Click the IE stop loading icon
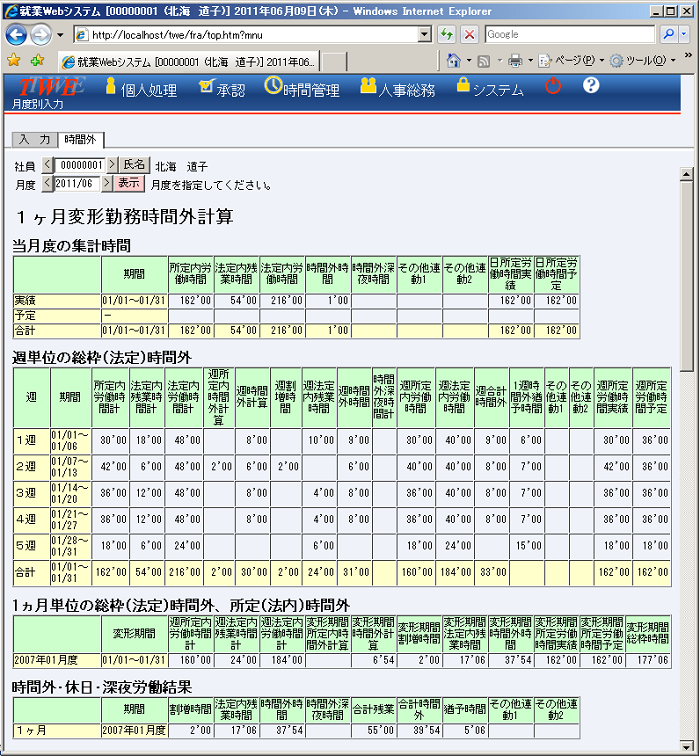Image resolution: width=700 pixels, height=756 pixels. click(x=468, y=34)
